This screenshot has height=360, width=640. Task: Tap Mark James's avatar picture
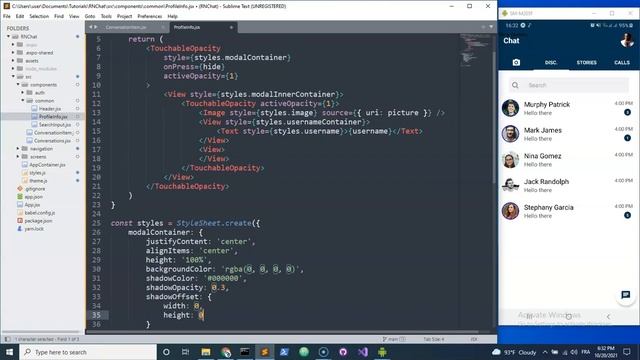click(x=510, y=134)
